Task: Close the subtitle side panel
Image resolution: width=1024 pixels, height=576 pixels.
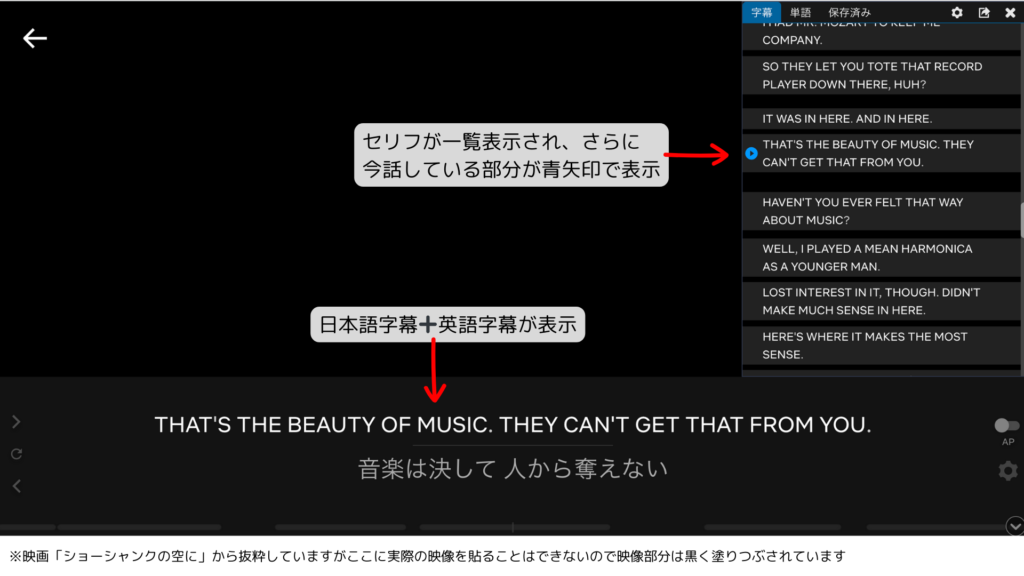Action: point(1010,12)
